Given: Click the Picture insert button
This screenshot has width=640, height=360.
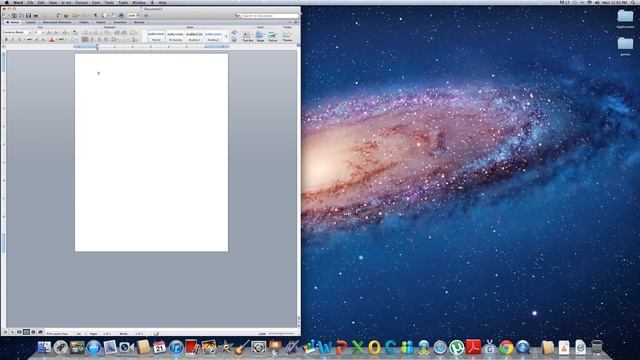Looking at the screenshot, I should [273, 36].
